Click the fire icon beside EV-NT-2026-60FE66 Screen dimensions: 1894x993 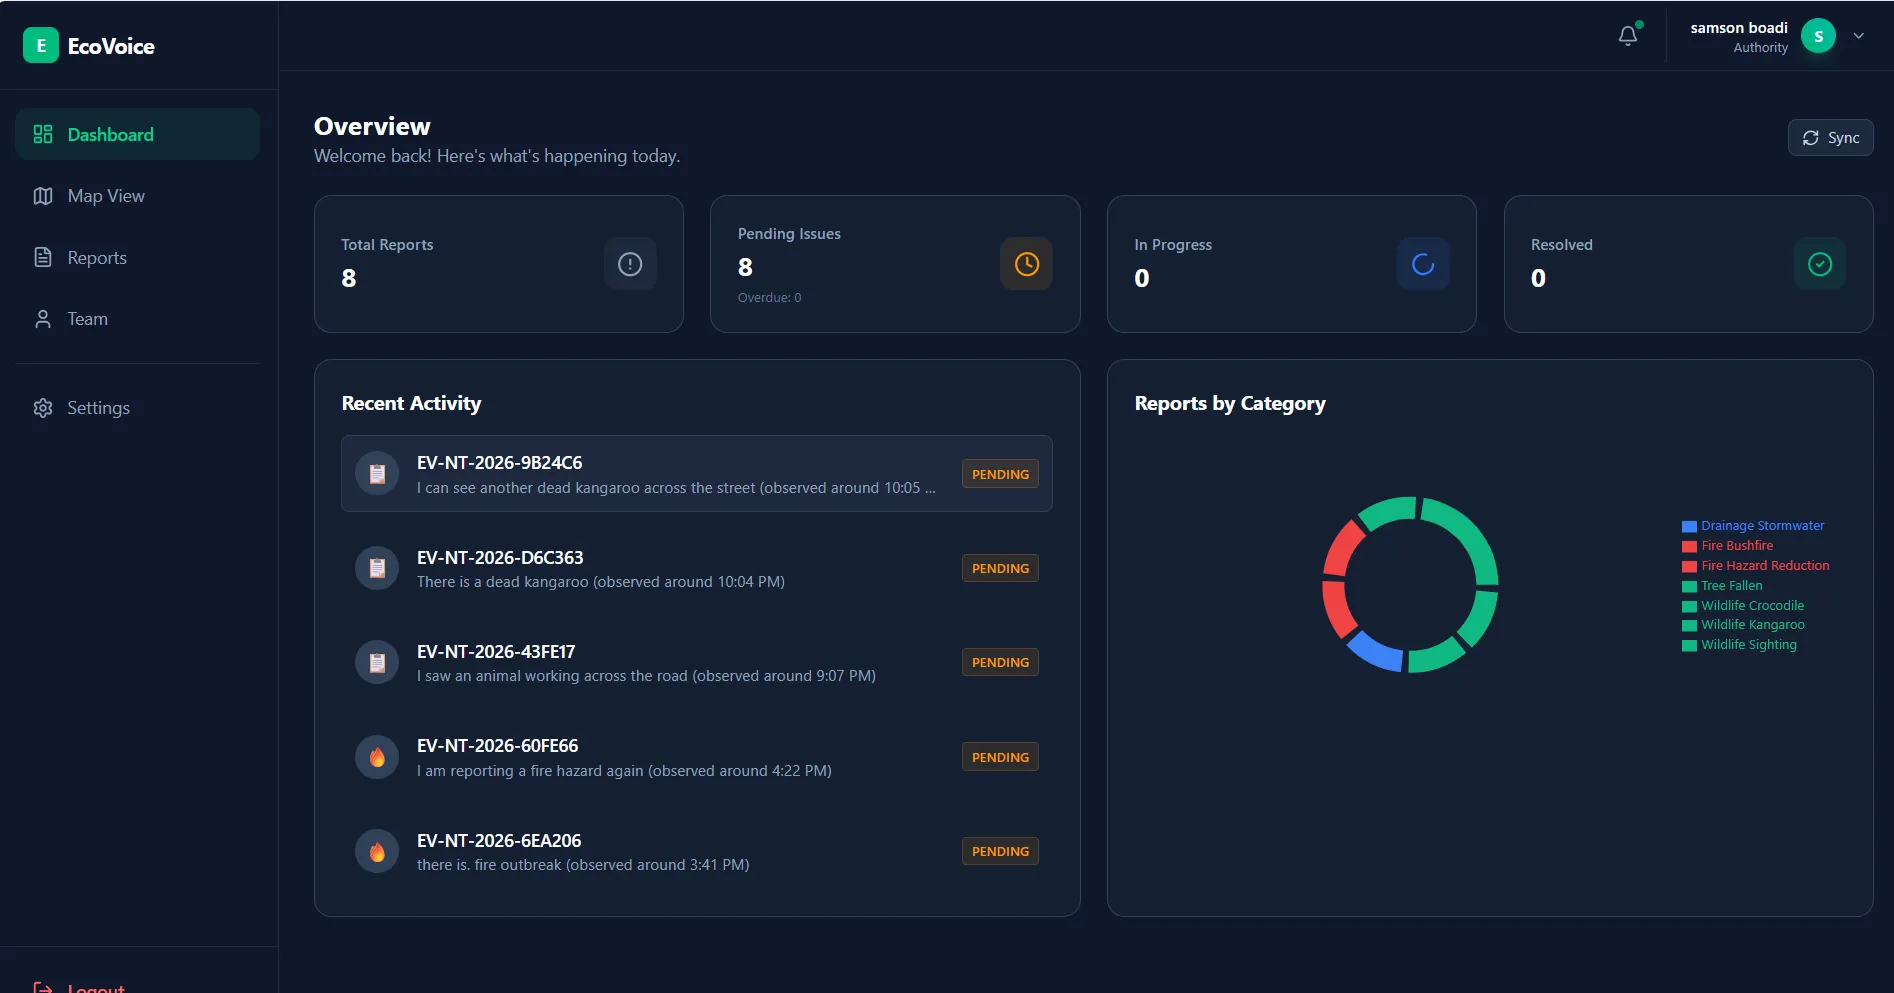377,757
